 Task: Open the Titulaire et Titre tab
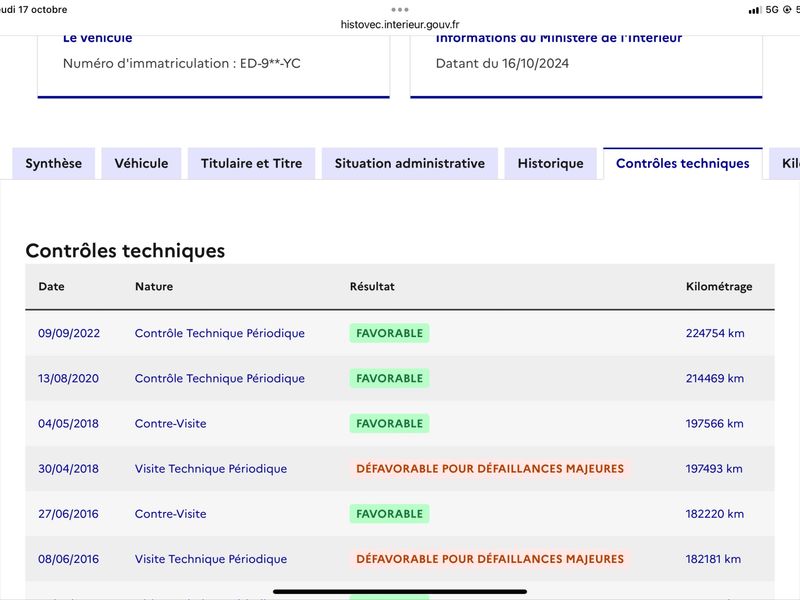point(252,163)
